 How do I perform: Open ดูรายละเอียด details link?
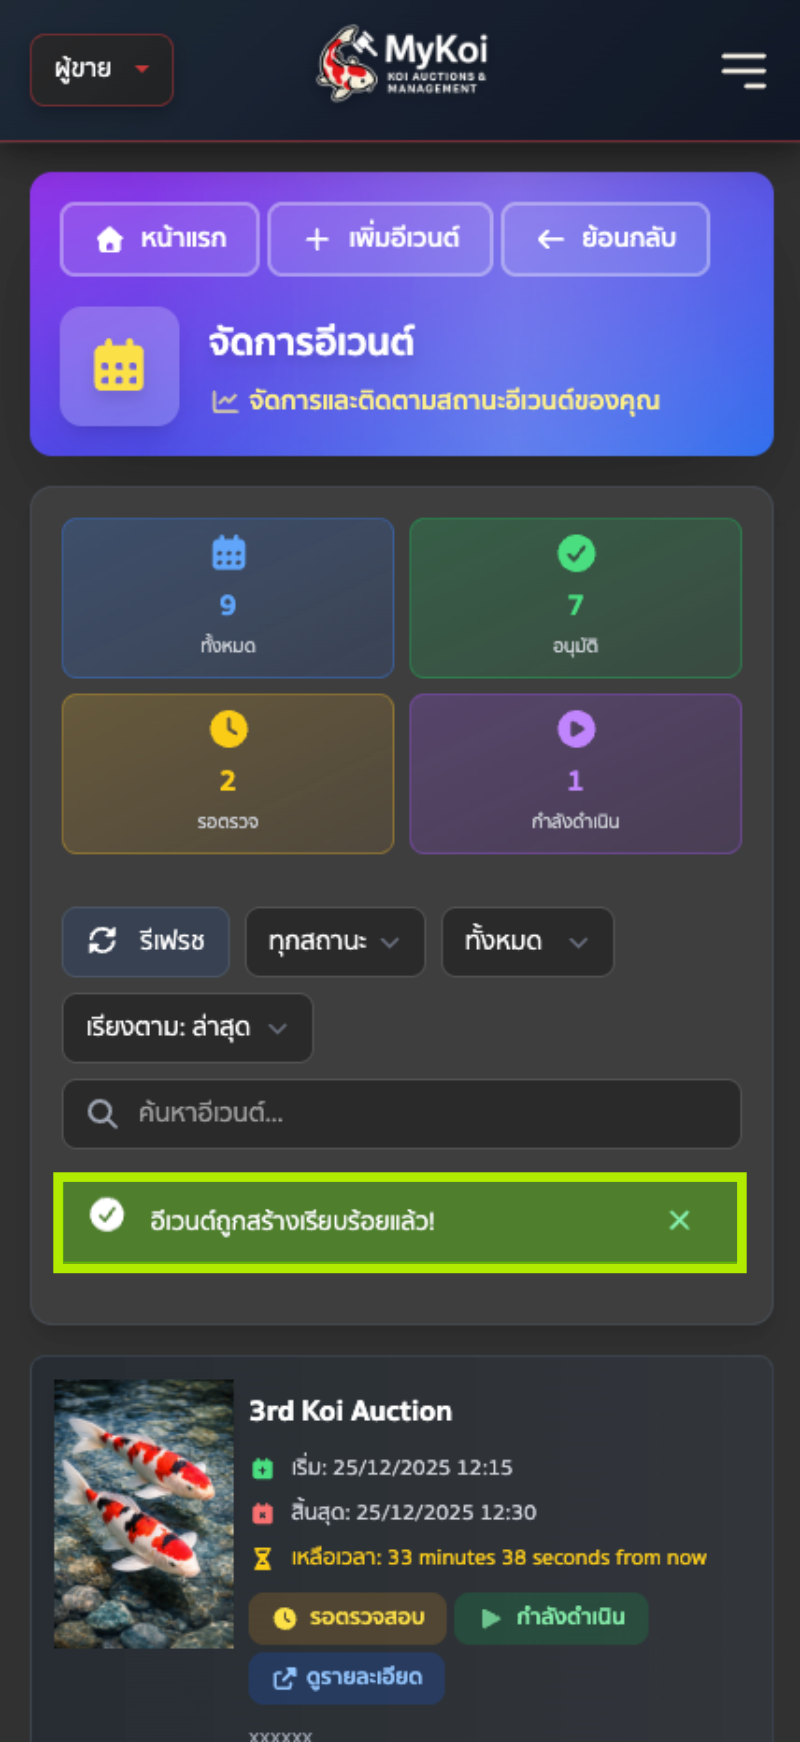347,1677
